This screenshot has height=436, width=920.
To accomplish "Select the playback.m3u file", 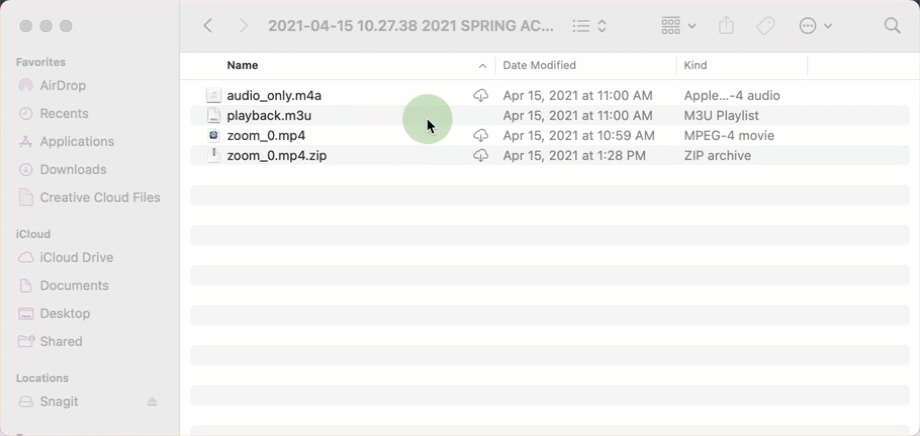I will tap(269, 116).
